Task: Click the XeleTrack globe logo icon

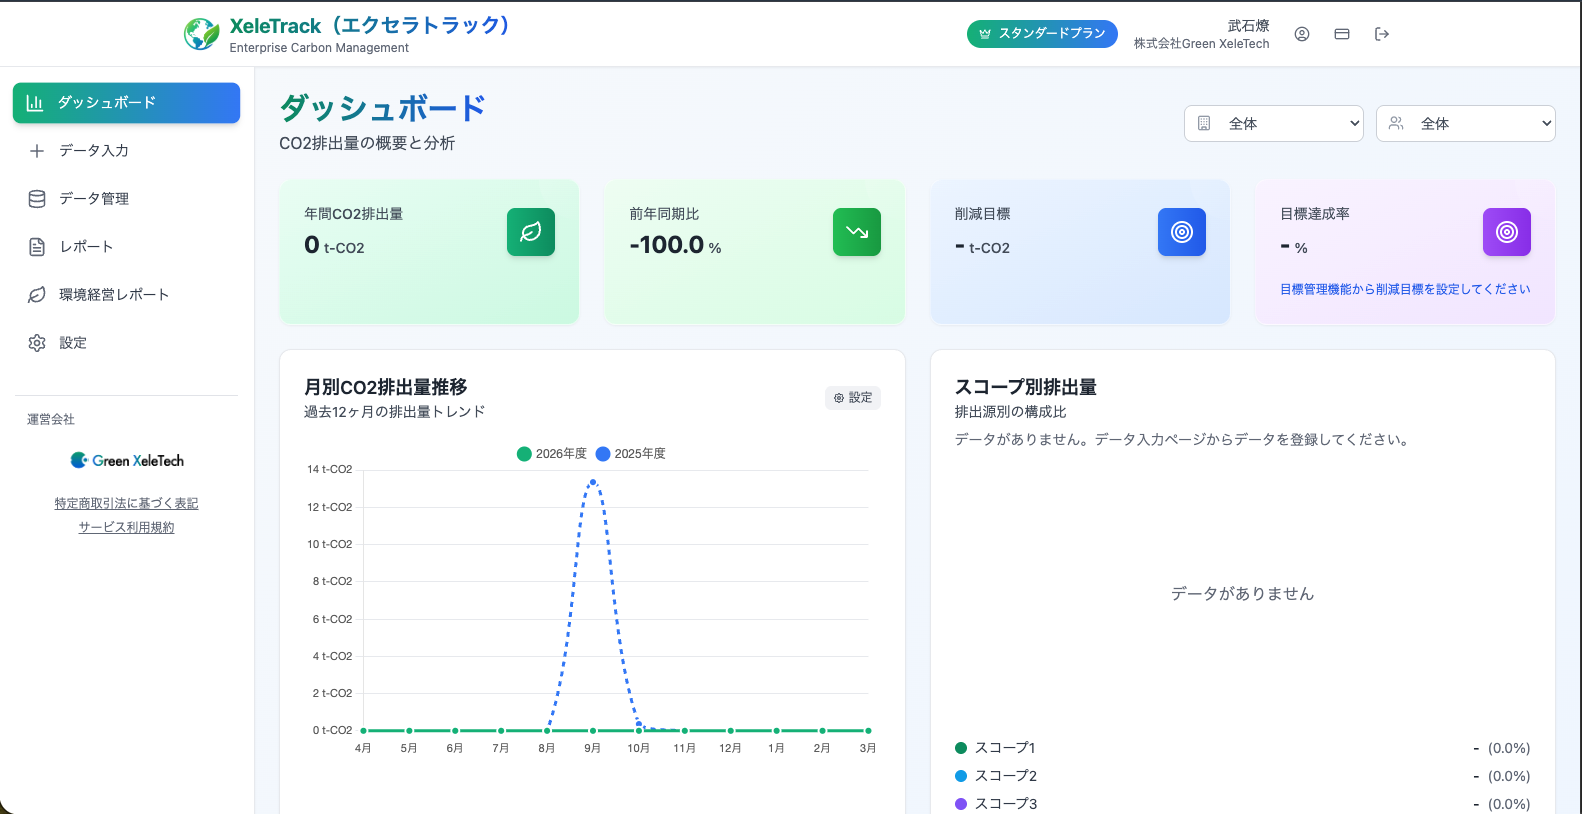Action: click(202, 34)
